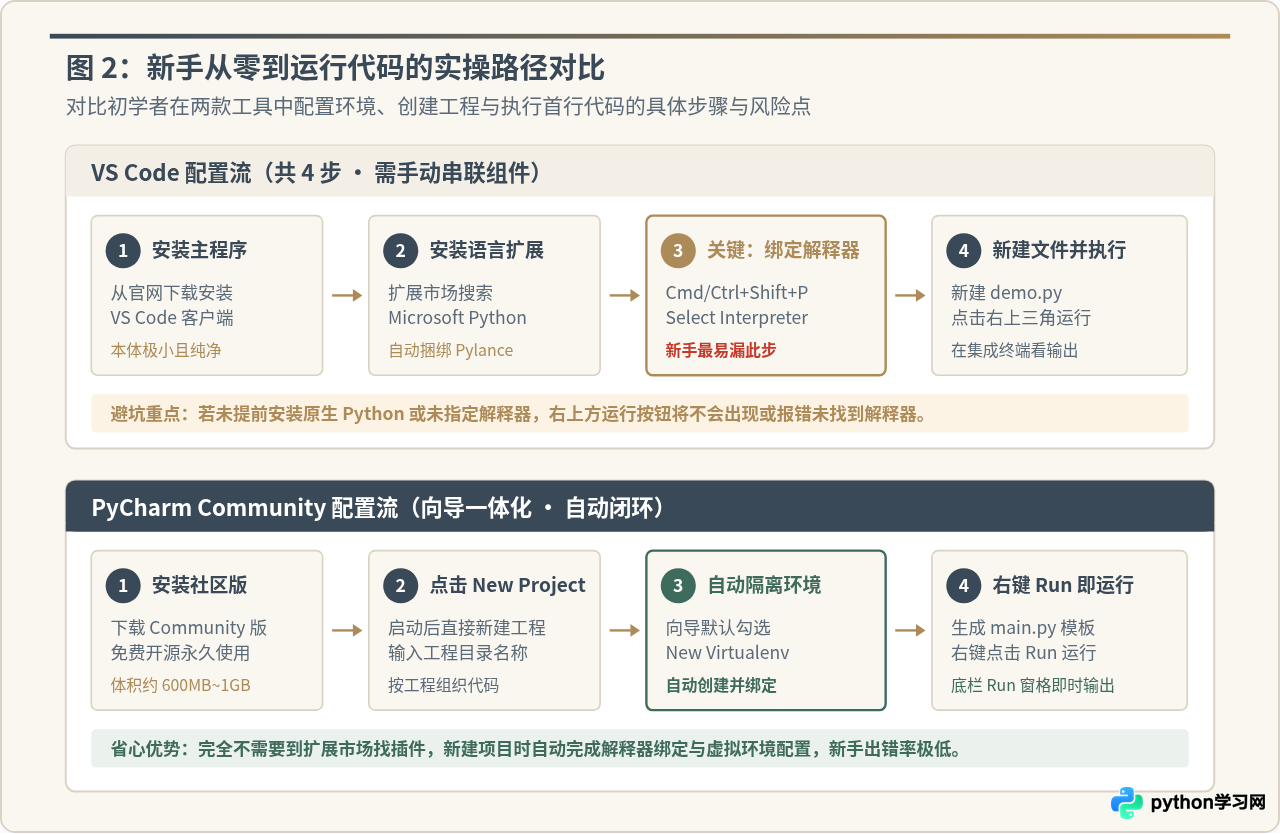Click the step title "右键 Run 即运行"
The height and width of the screenshot is (834, 1280).
click(x=1063, y=585)
